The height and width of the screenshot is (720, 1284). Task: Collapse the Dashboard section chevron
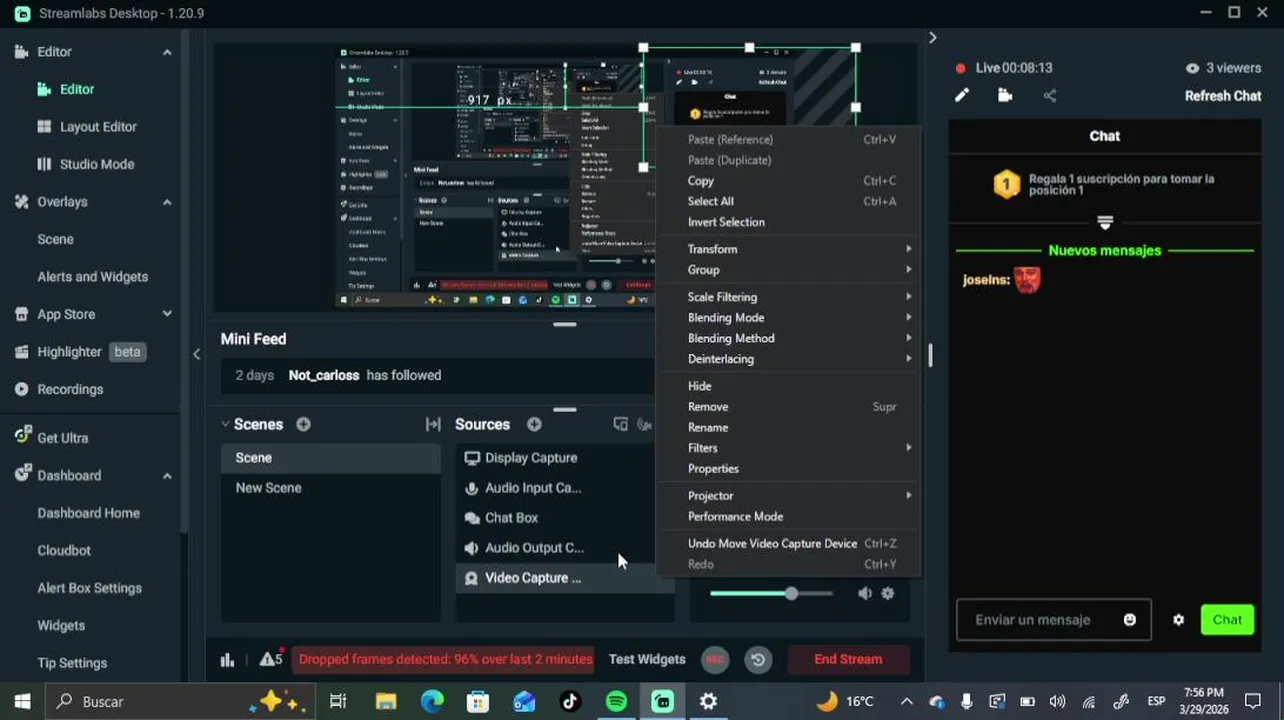tap(167, 476)
